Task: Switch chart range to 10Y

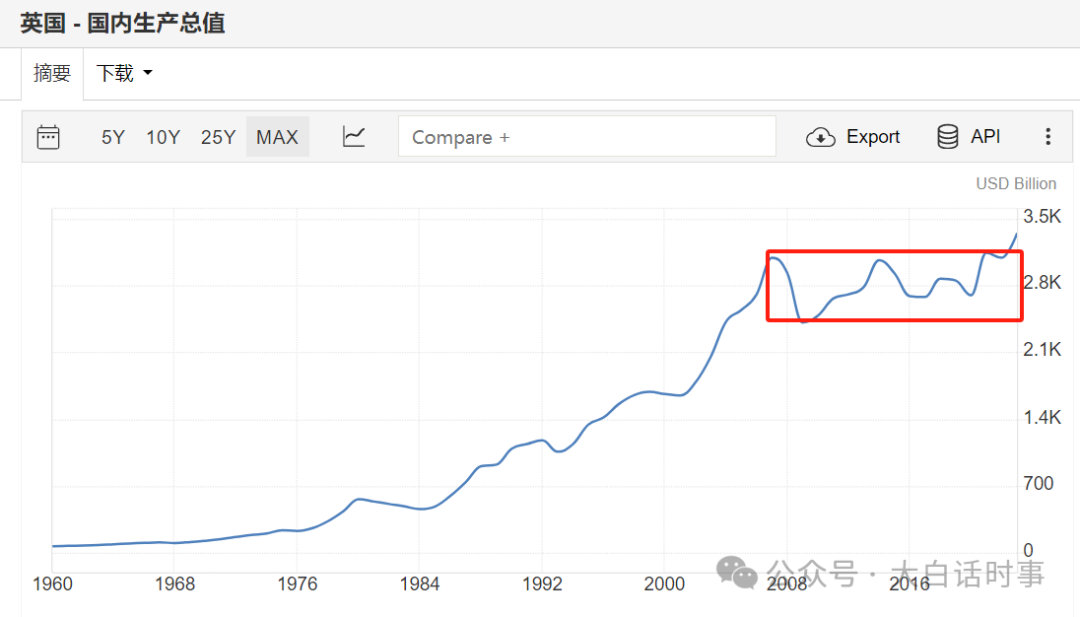Action: (163, 137)
